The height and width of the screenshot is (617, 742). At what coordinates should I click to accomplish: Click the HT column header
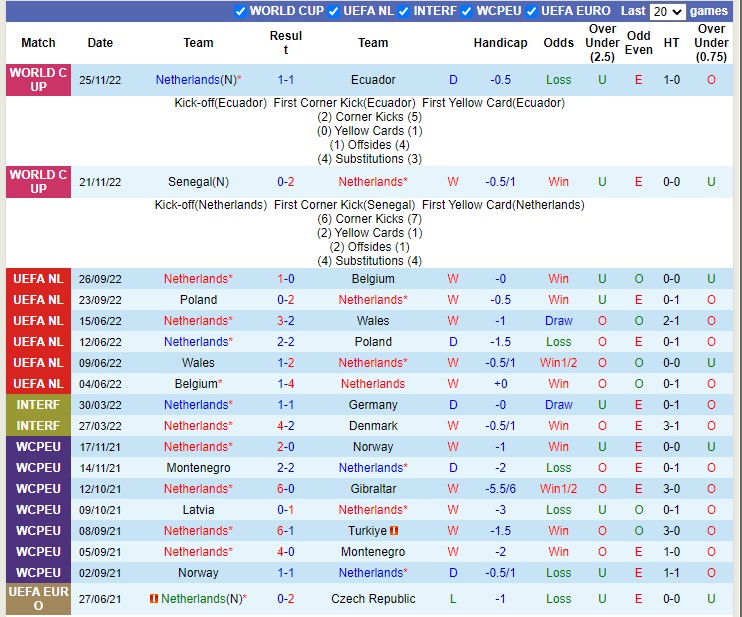[x=671, y=43]
